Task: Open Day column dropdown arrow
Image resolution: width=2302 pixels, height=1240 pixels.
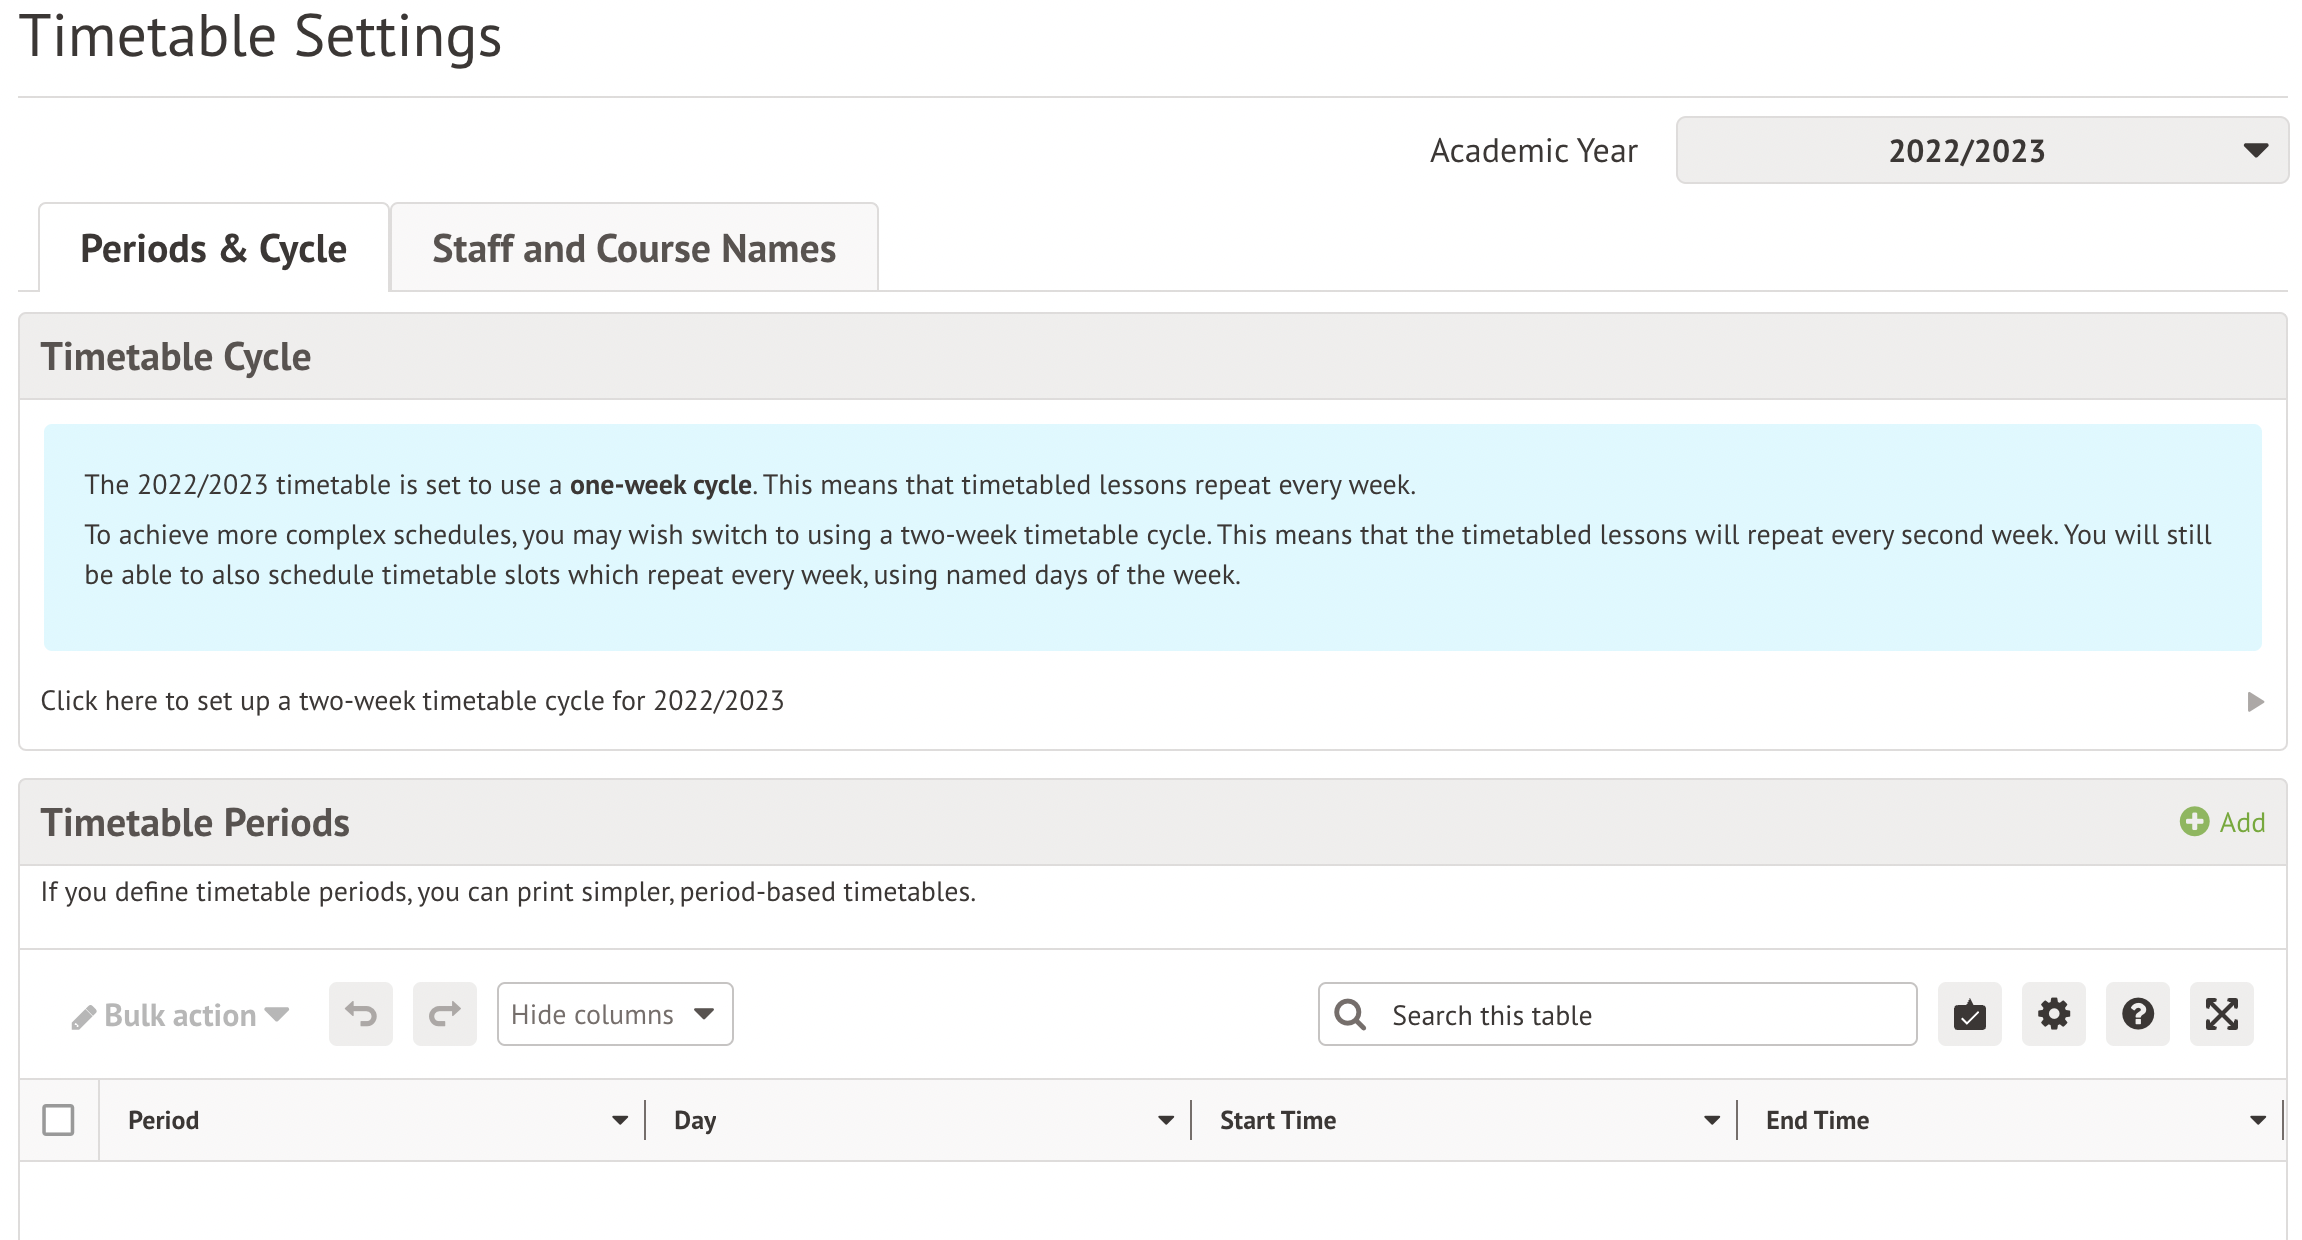Action: point(1166,1120)
